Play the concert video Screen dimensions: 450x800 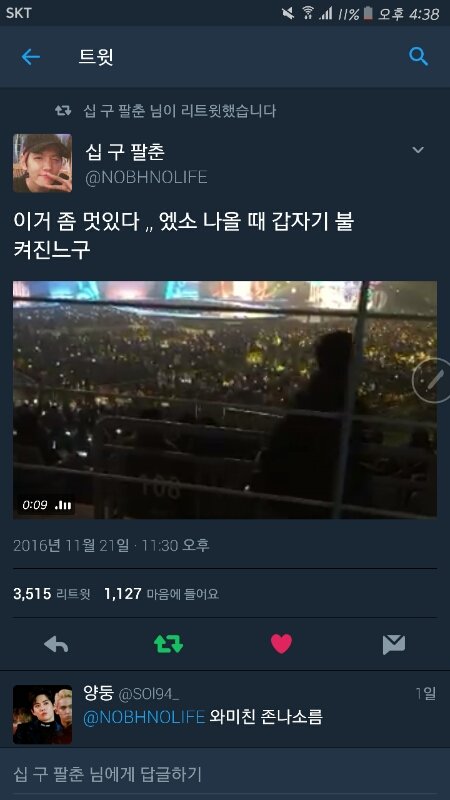pos(224,399)
